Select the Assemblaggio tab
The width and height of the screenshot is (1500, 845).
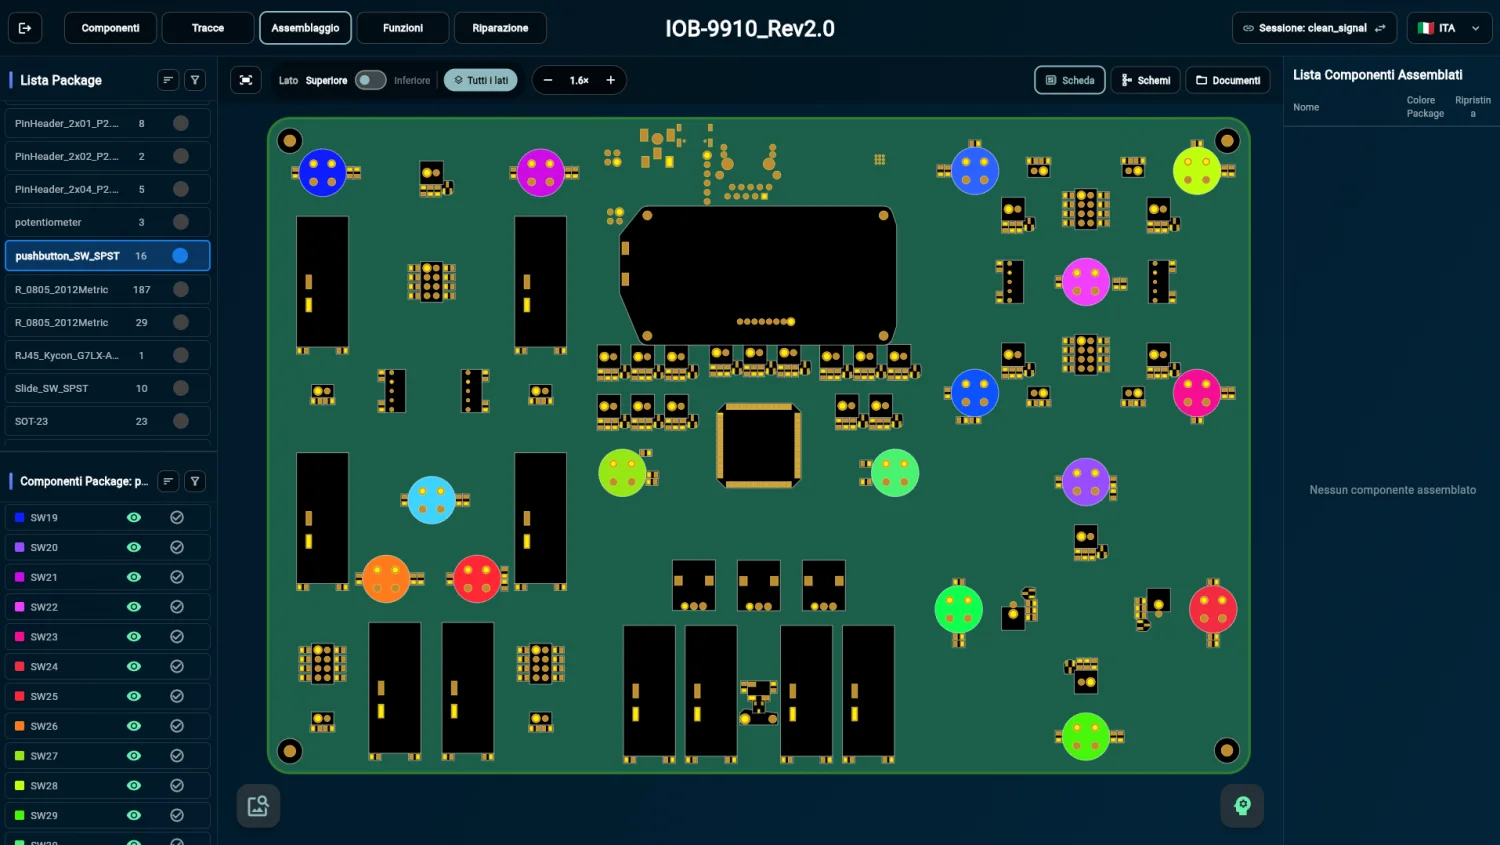[305, 28]
